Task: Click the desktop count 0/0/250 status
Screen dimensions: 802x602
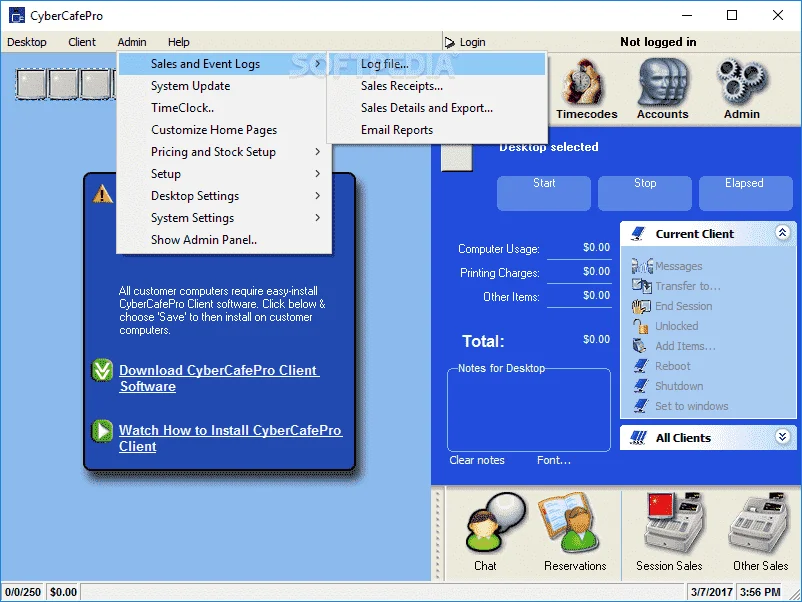Action: (23, 592)
